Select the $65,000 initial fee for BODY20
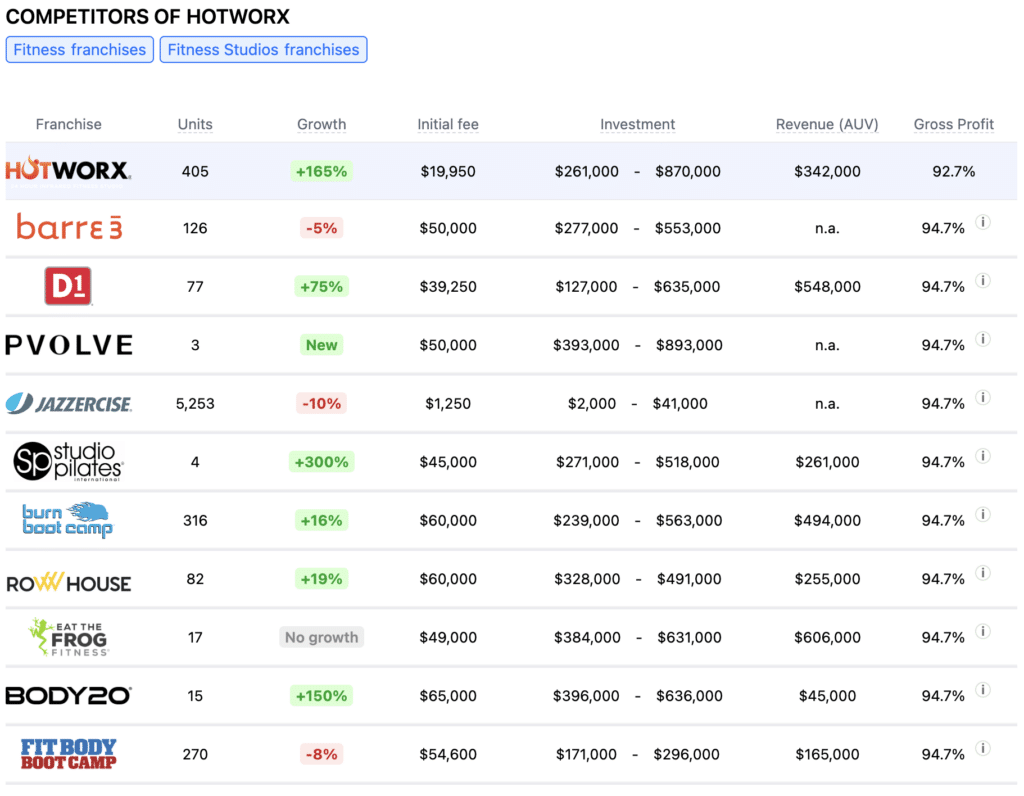This screenshot has height=796, width=1024. (x=448, y=695)
